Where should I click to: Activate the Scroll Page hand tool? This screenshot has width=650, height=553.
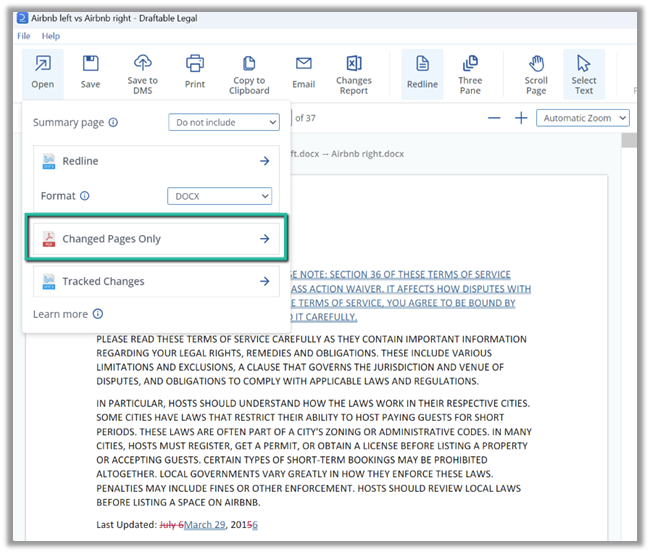(x=536, y=74)
